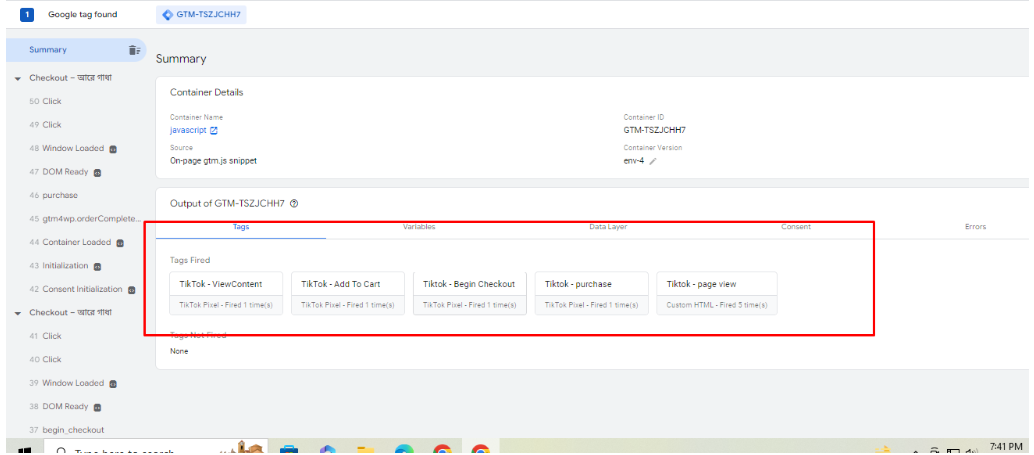Collapse the Checkout group containing event 41

(18, 313)
